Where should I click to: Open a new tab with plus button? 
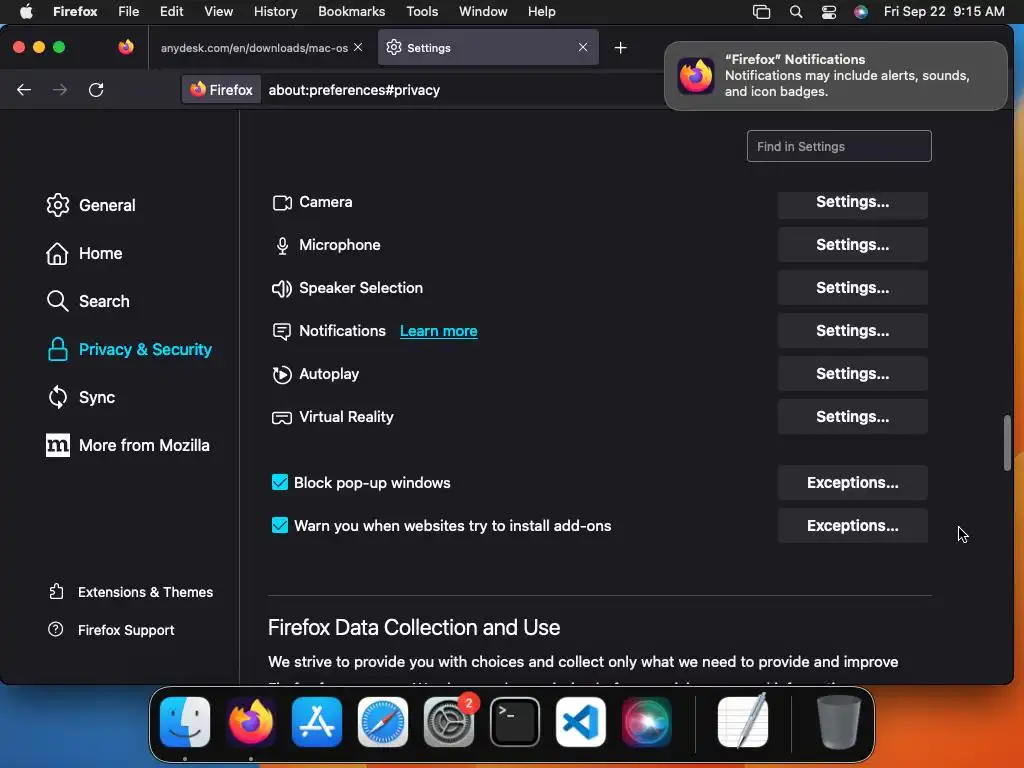[x=620, y=48]
